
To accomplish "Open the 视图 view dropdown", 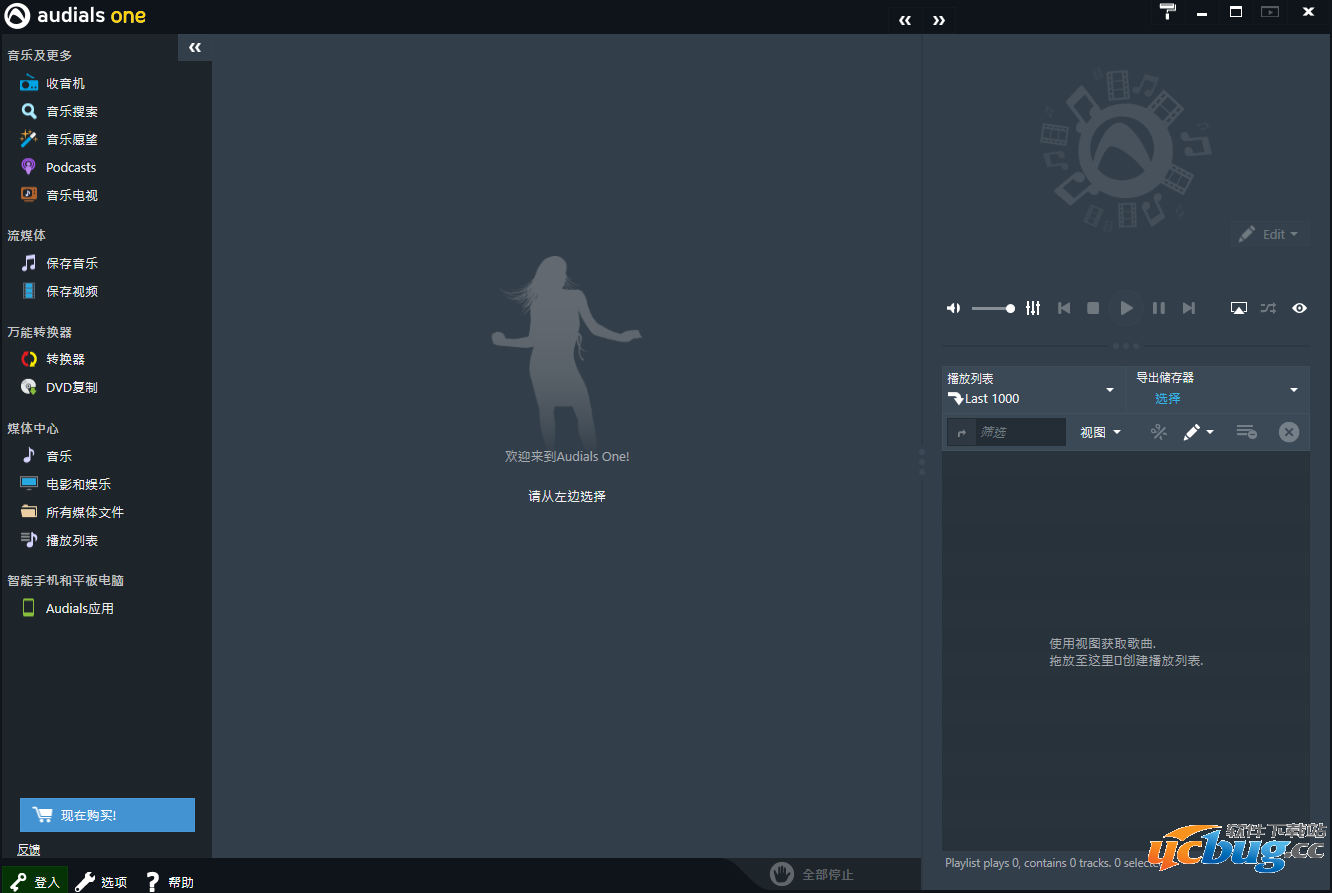I will click(1100, 432).
